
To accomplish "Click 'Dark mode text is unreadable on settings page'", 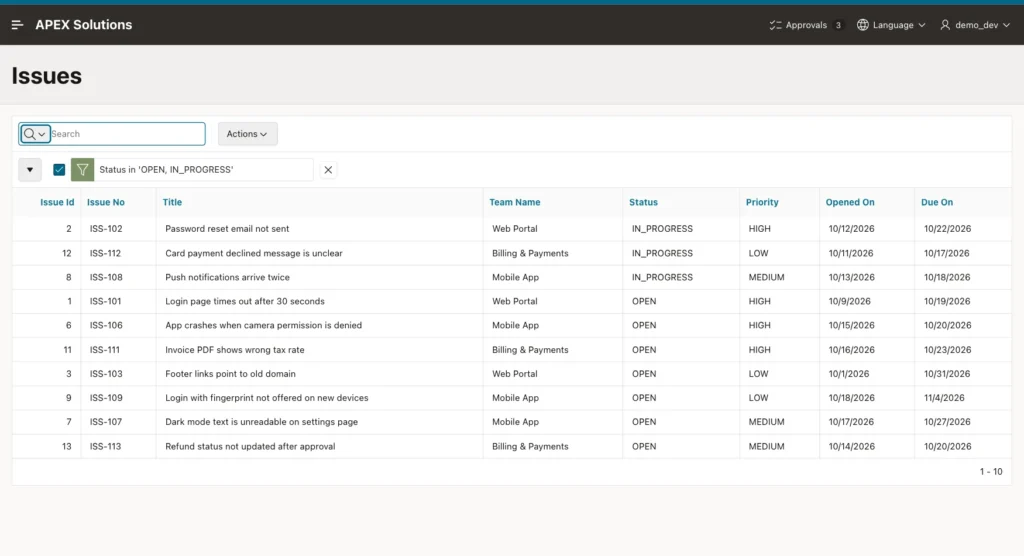I will pyautogui.click(x=261, y=422).
